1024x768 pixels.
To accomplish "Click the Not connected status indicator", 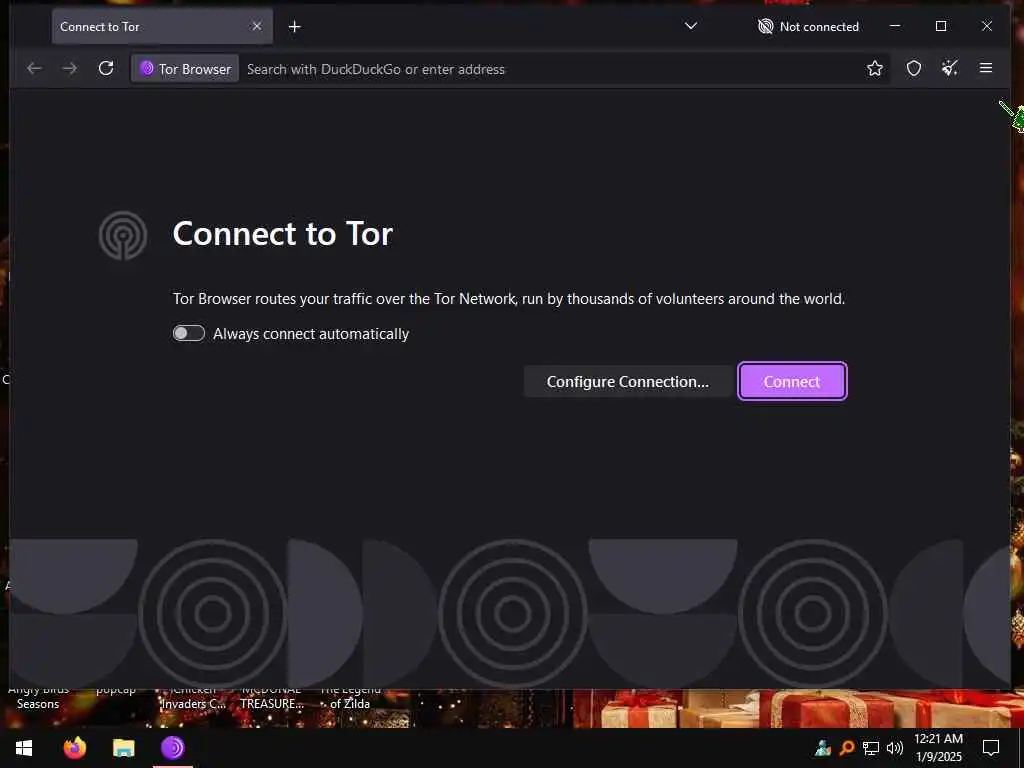I will tap(808, 27).
